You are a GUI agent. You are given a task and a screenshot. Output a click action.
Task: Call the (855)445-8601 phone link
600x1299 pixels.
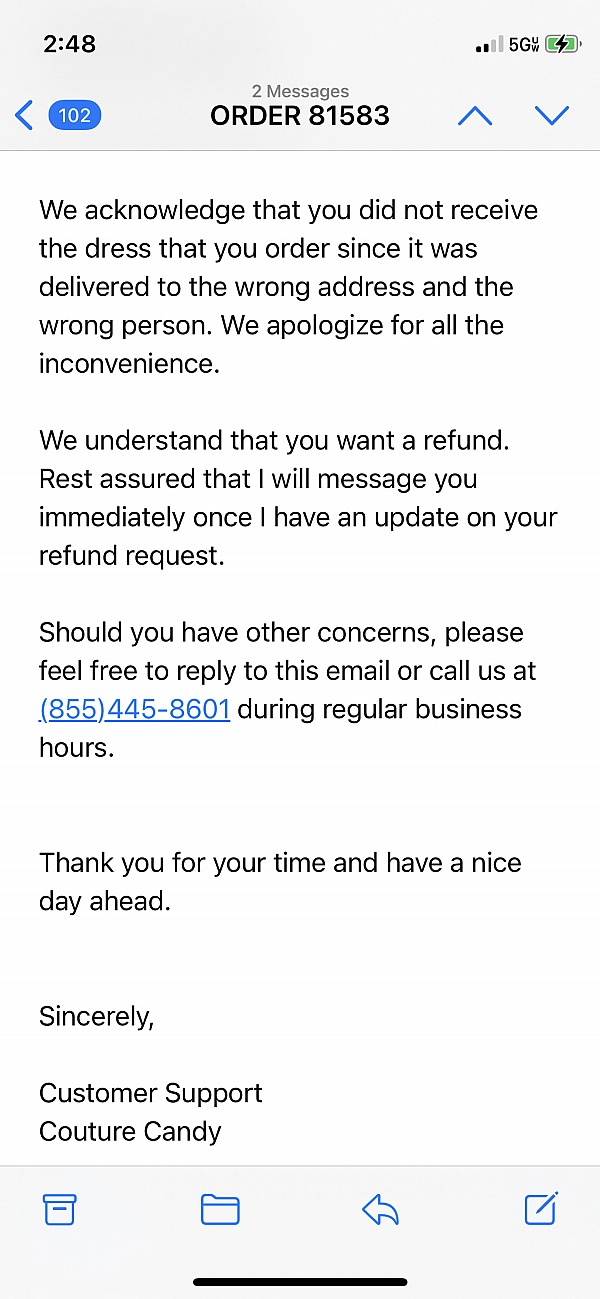(x=135, y=709)
